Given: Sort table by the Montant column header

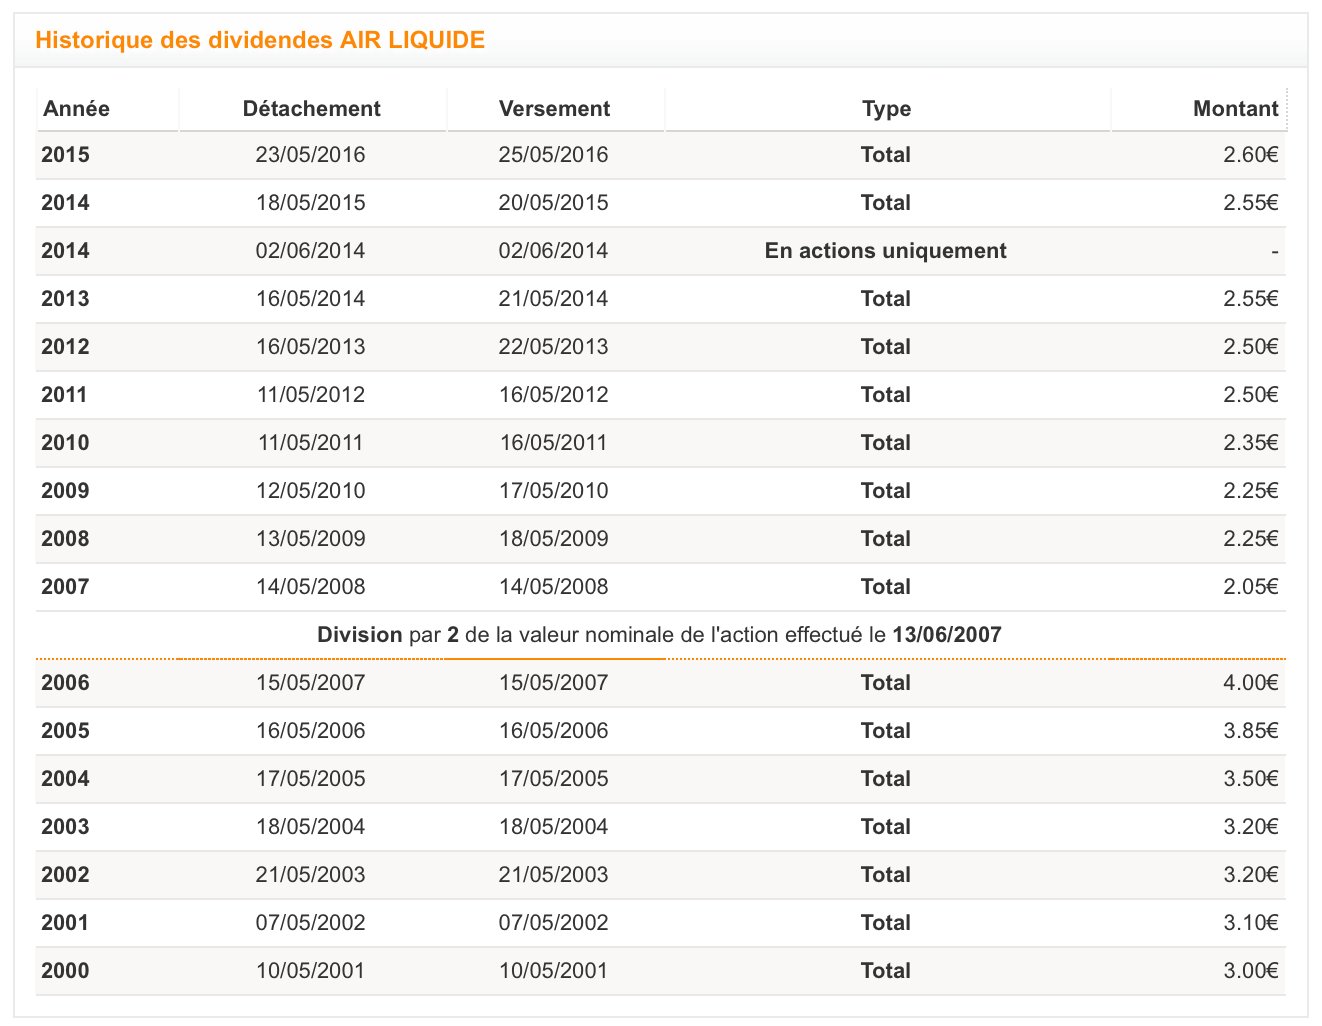Looking at the screenshot, I should point(1234,108).
